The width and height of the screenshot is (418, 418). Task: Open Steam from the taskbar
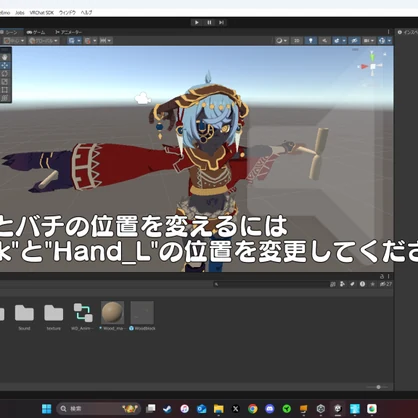(167, 408)
